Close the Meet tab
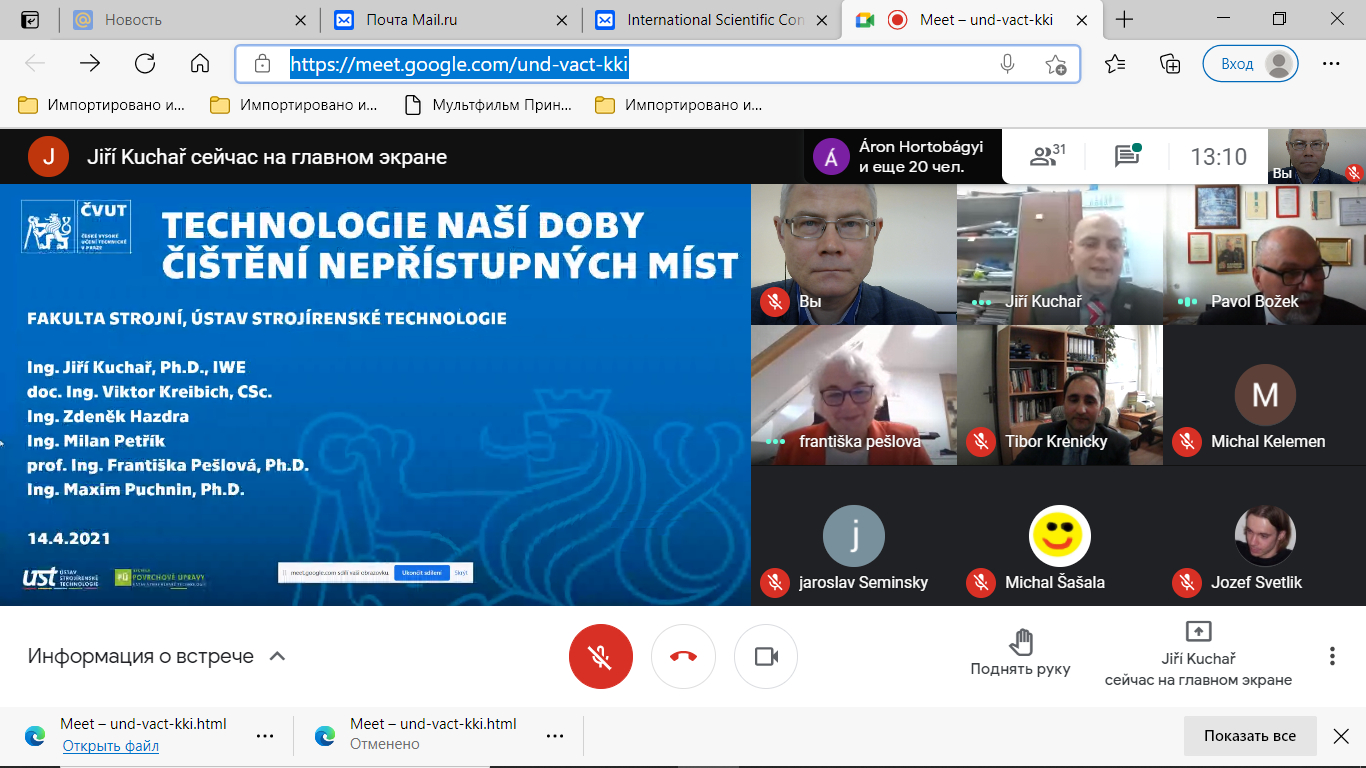 1084,20
